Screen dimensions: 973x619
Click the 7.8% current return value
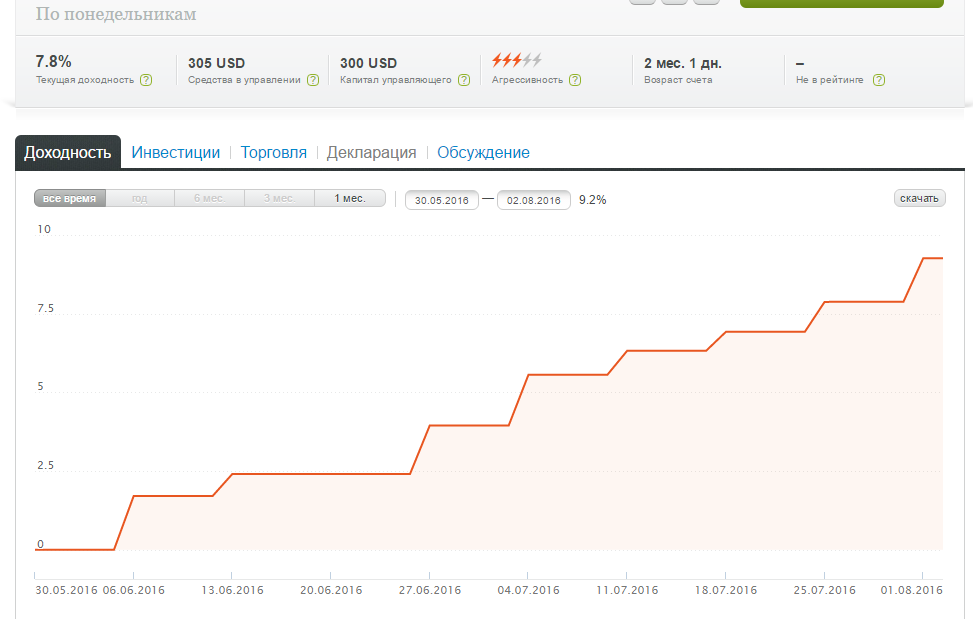pos(53,61)
